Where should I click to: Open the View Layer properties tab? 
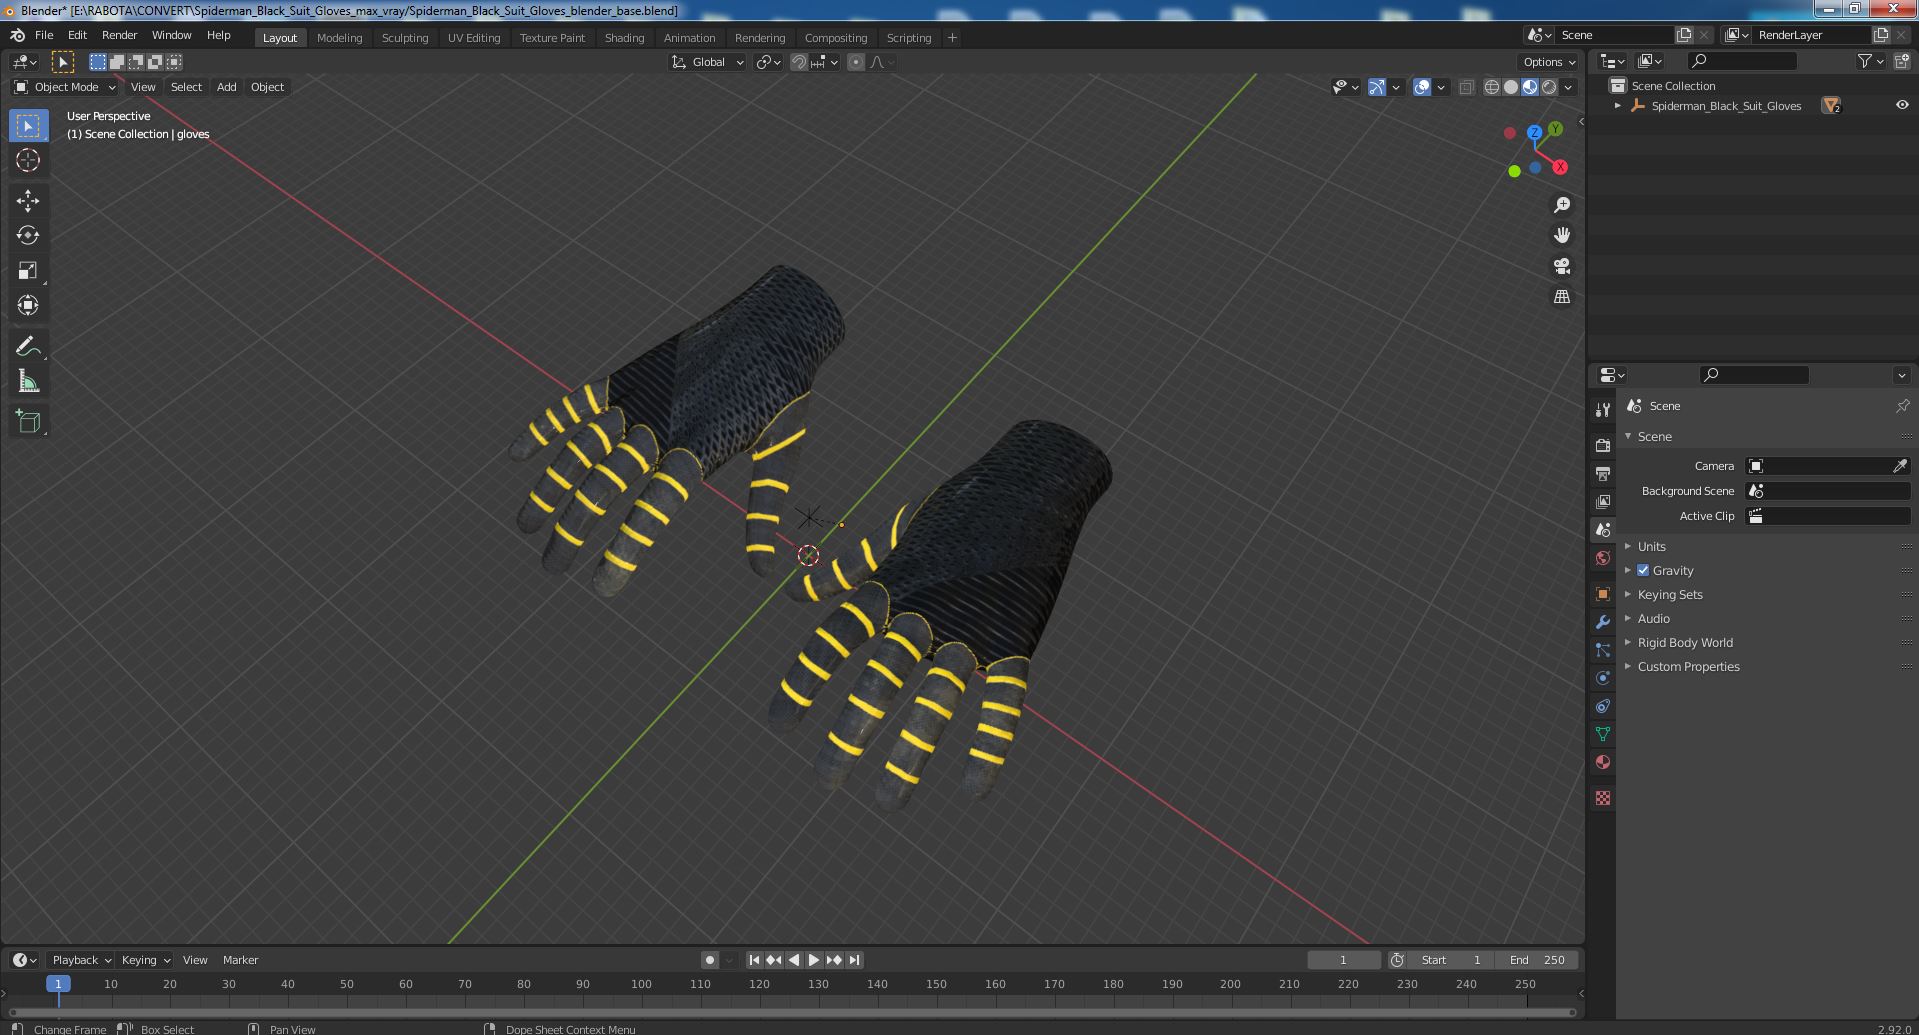pos(1603,502)
